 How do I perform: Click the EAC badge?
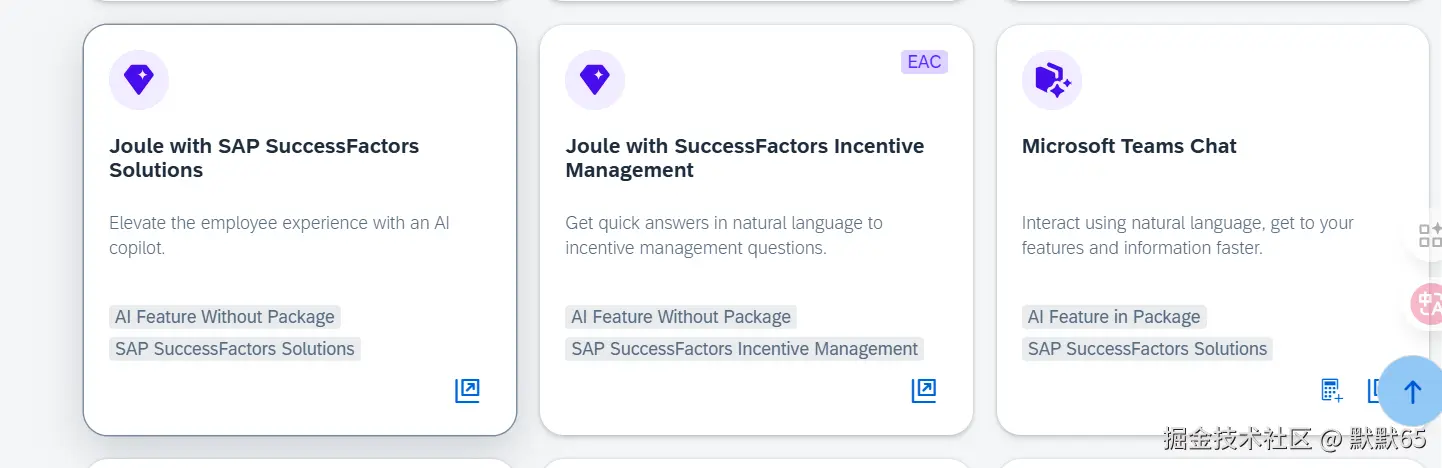924,62
